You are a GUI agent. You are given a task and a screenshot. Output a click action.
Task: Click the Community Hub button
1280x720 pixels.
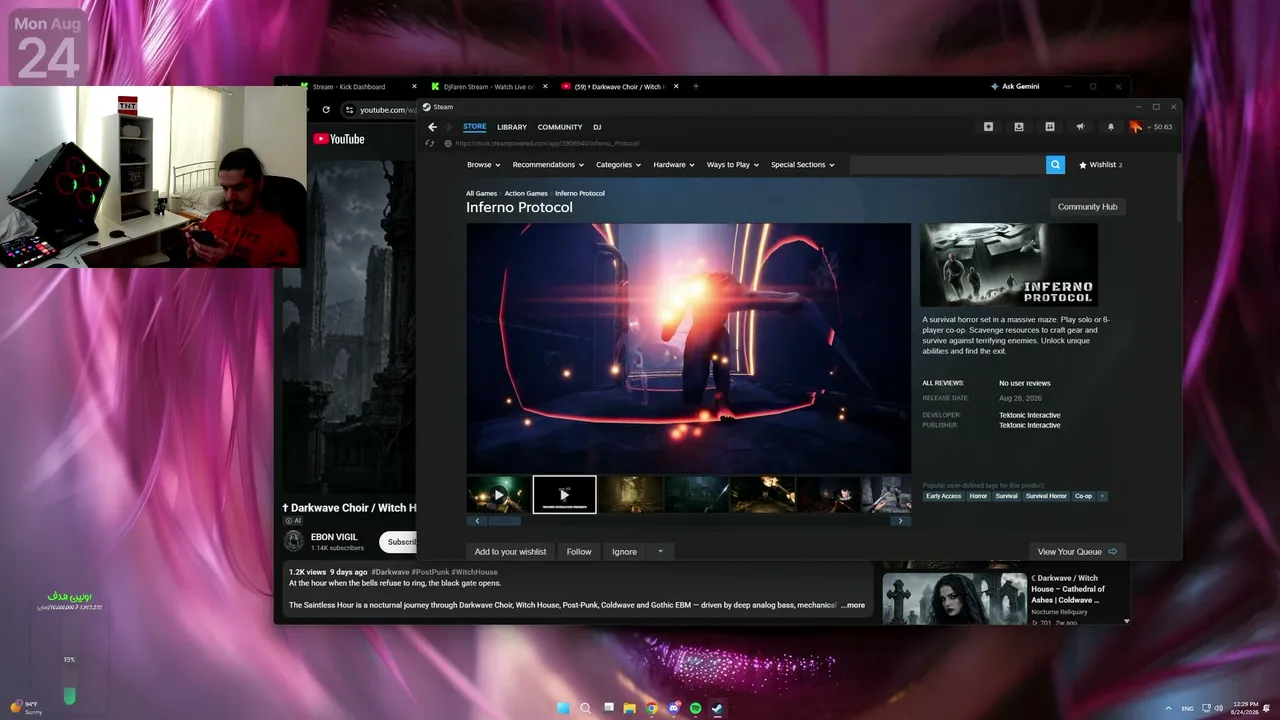point(1087,207)
